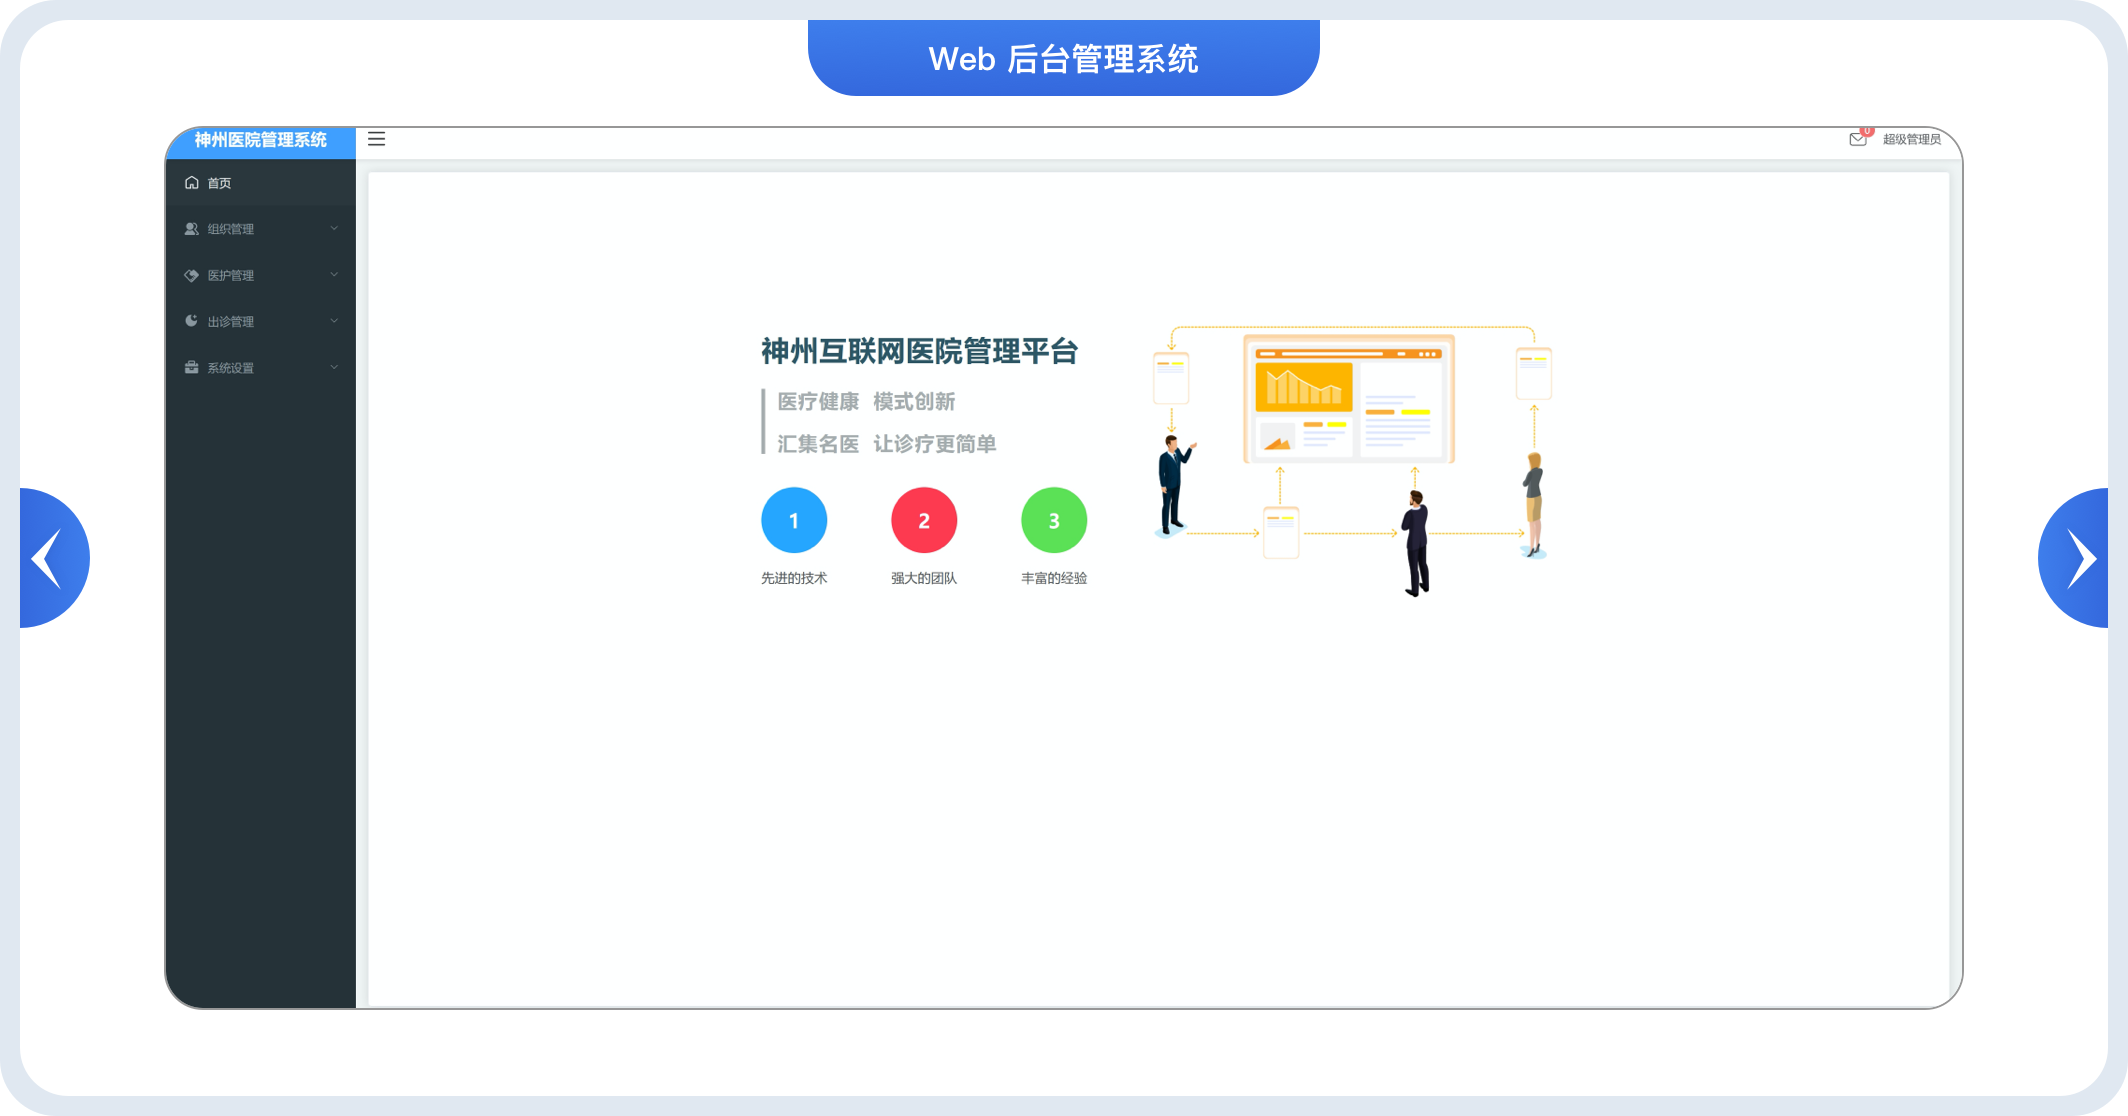Open the mail notification envelope icon
2128x1116 pixels.
click(x=1858, y=139)
